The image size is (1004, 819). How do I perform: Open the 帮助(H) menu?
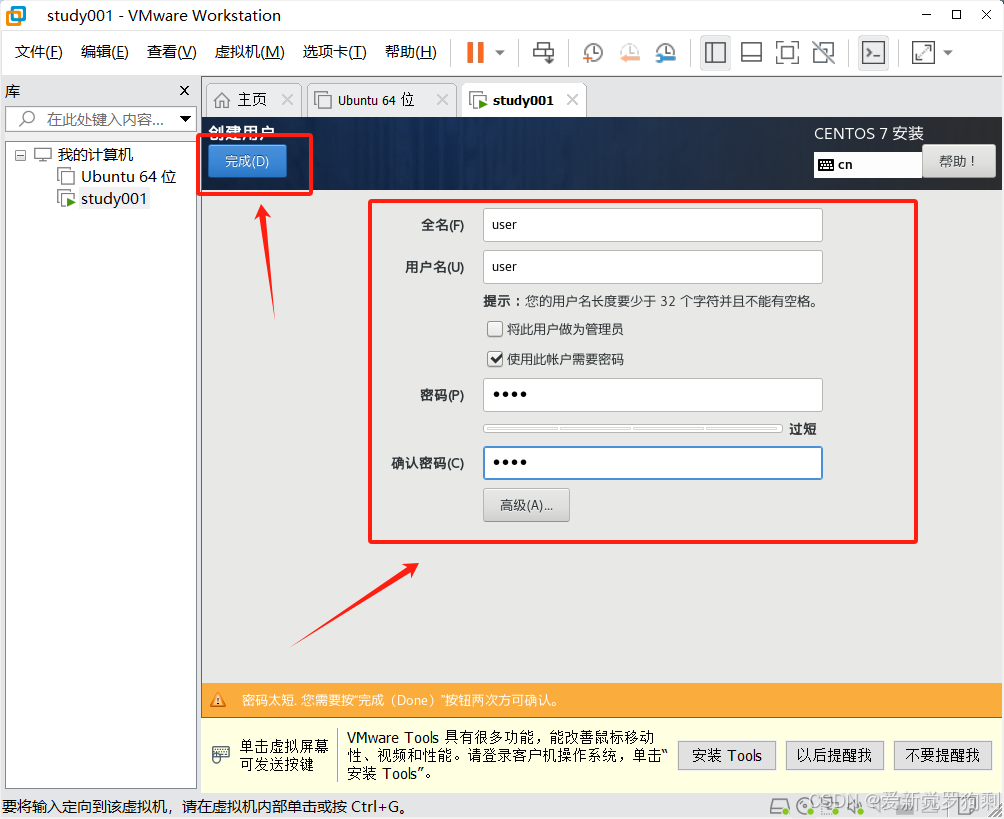tap(410, 52)
